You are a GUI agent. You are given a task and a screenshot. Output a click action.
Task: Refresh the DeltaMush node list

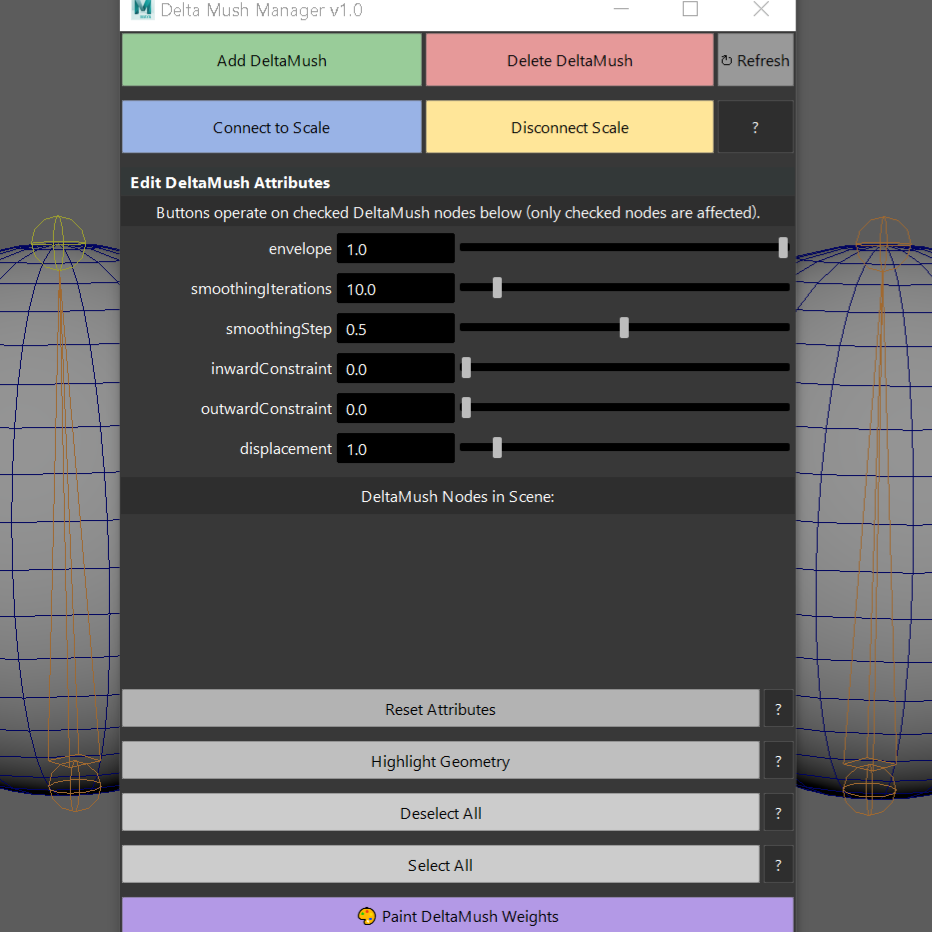(x=755, y=60)
